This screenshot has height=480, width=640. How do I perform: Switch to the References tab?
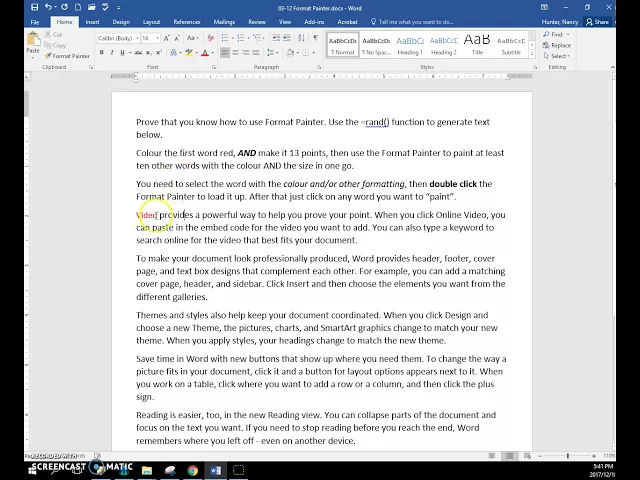[x=187, y=22]
